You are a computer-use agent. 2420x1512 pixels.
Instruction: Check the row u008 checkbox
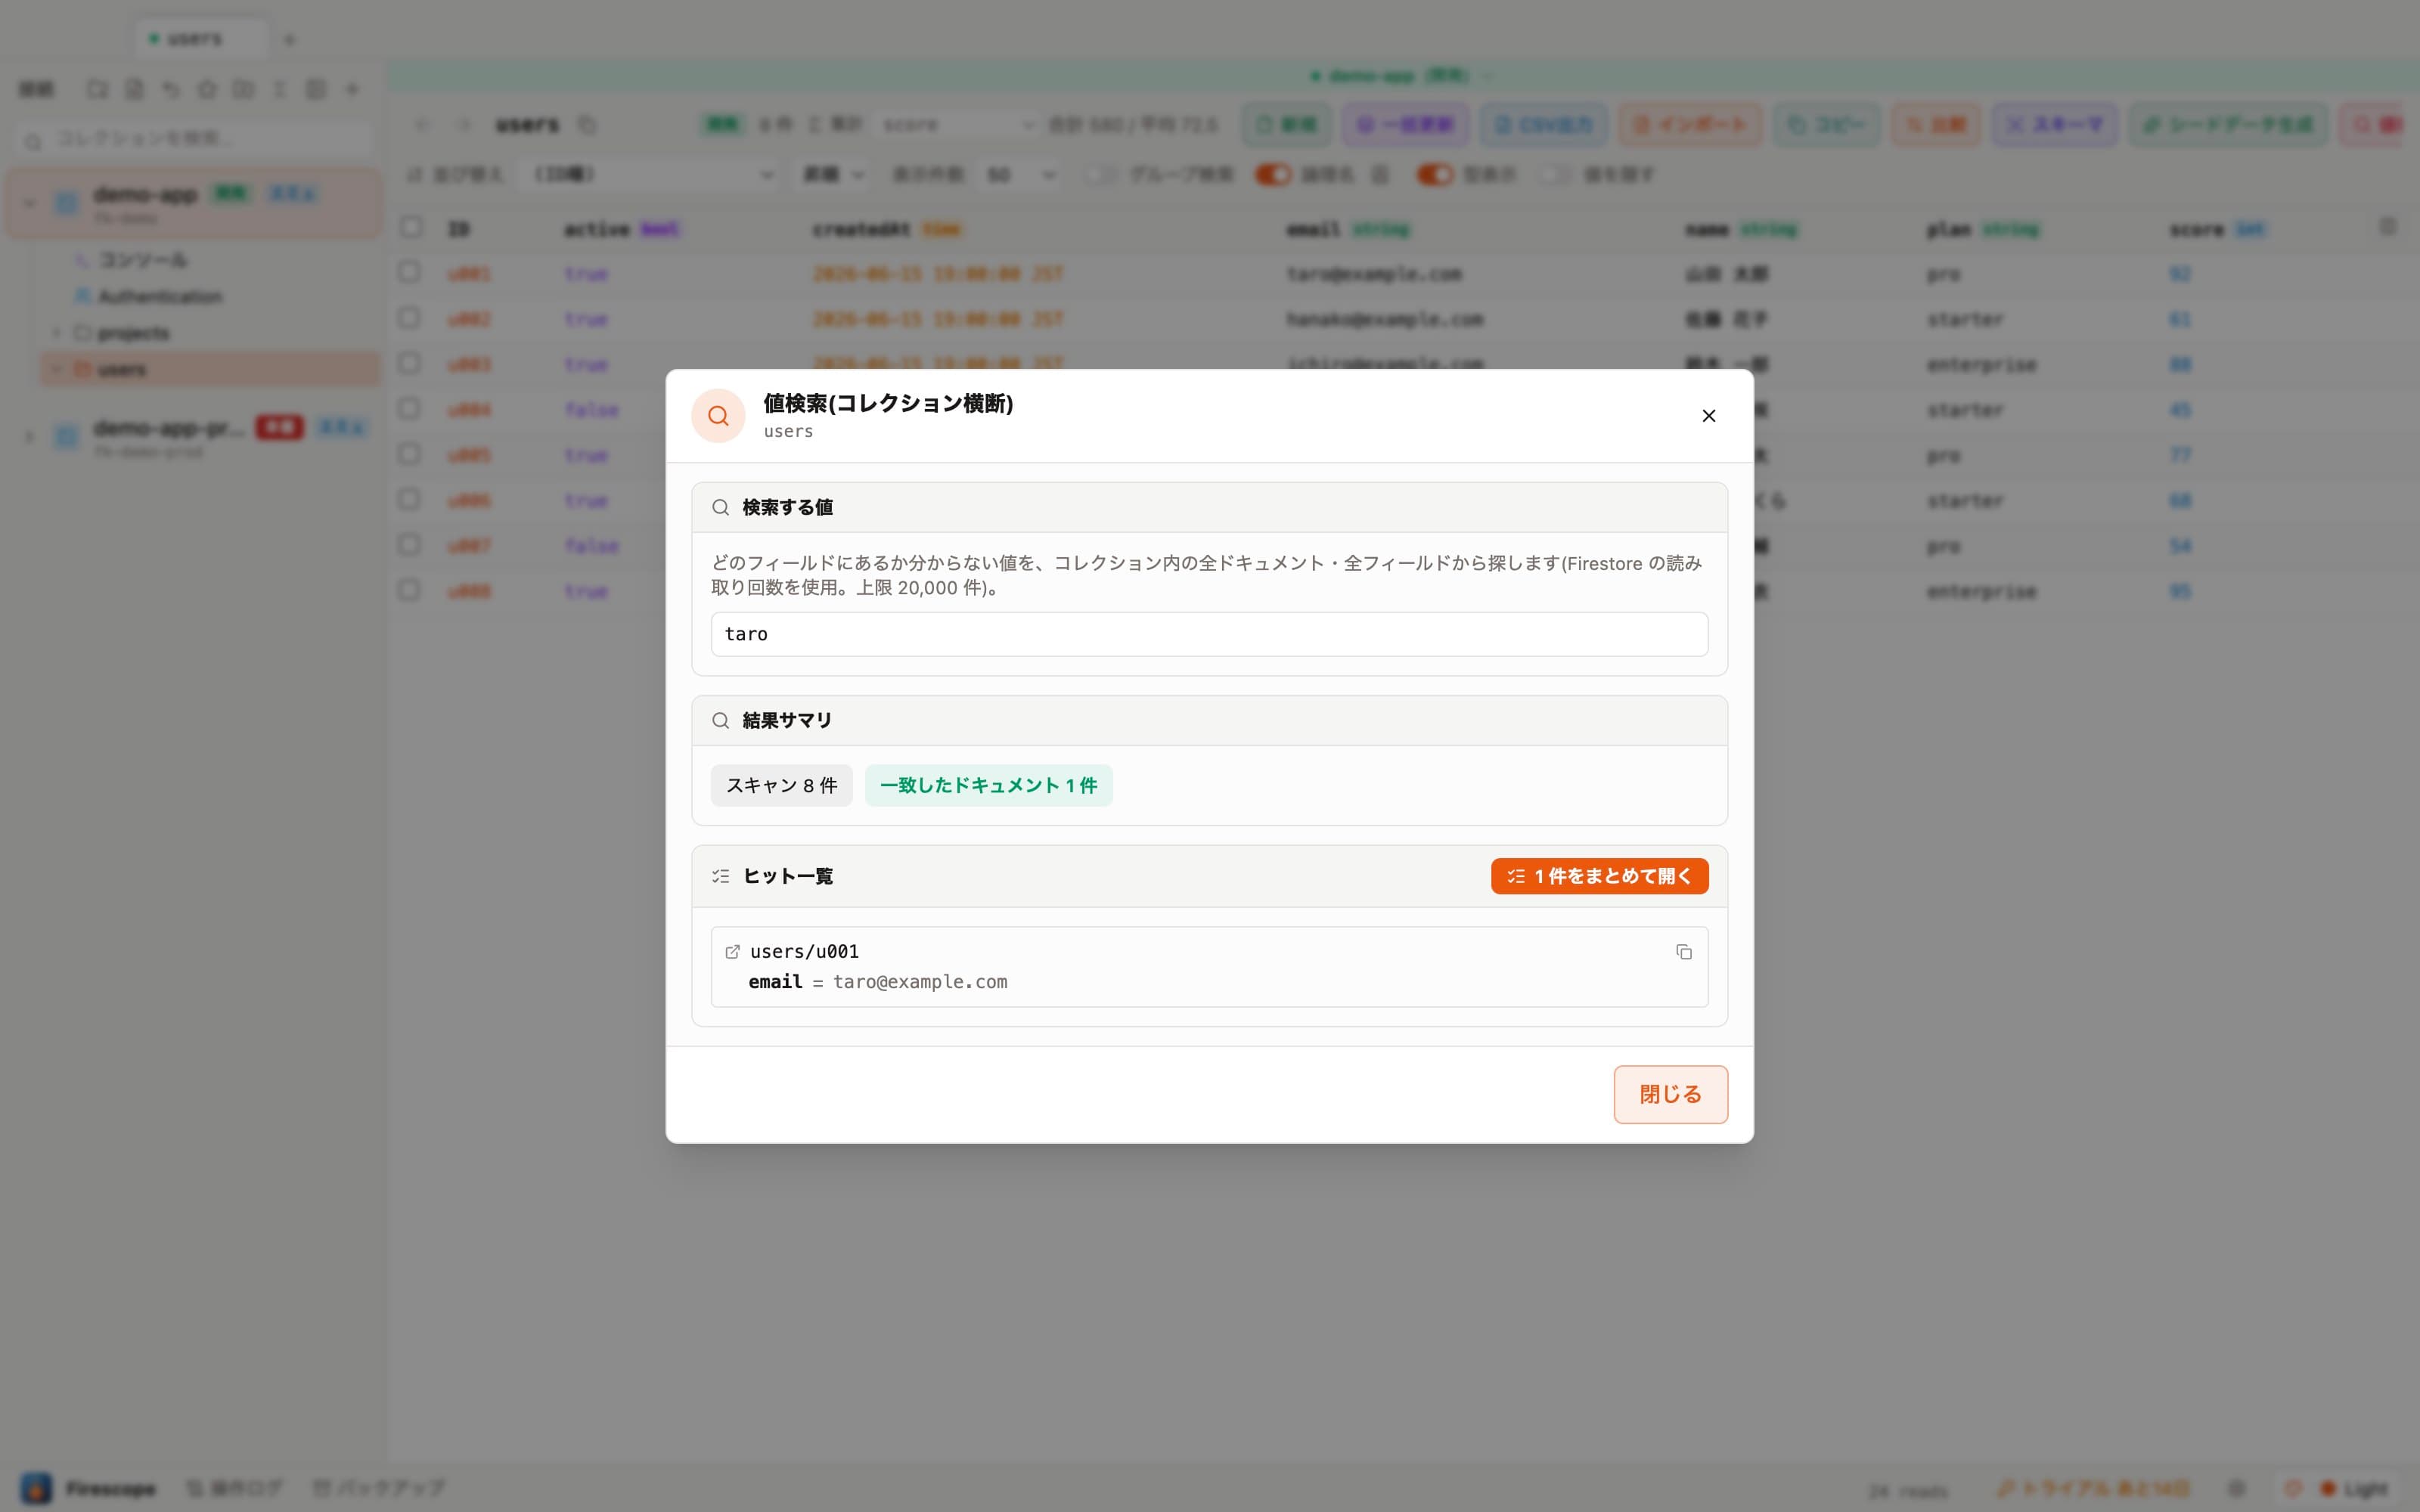pos(408,590)
